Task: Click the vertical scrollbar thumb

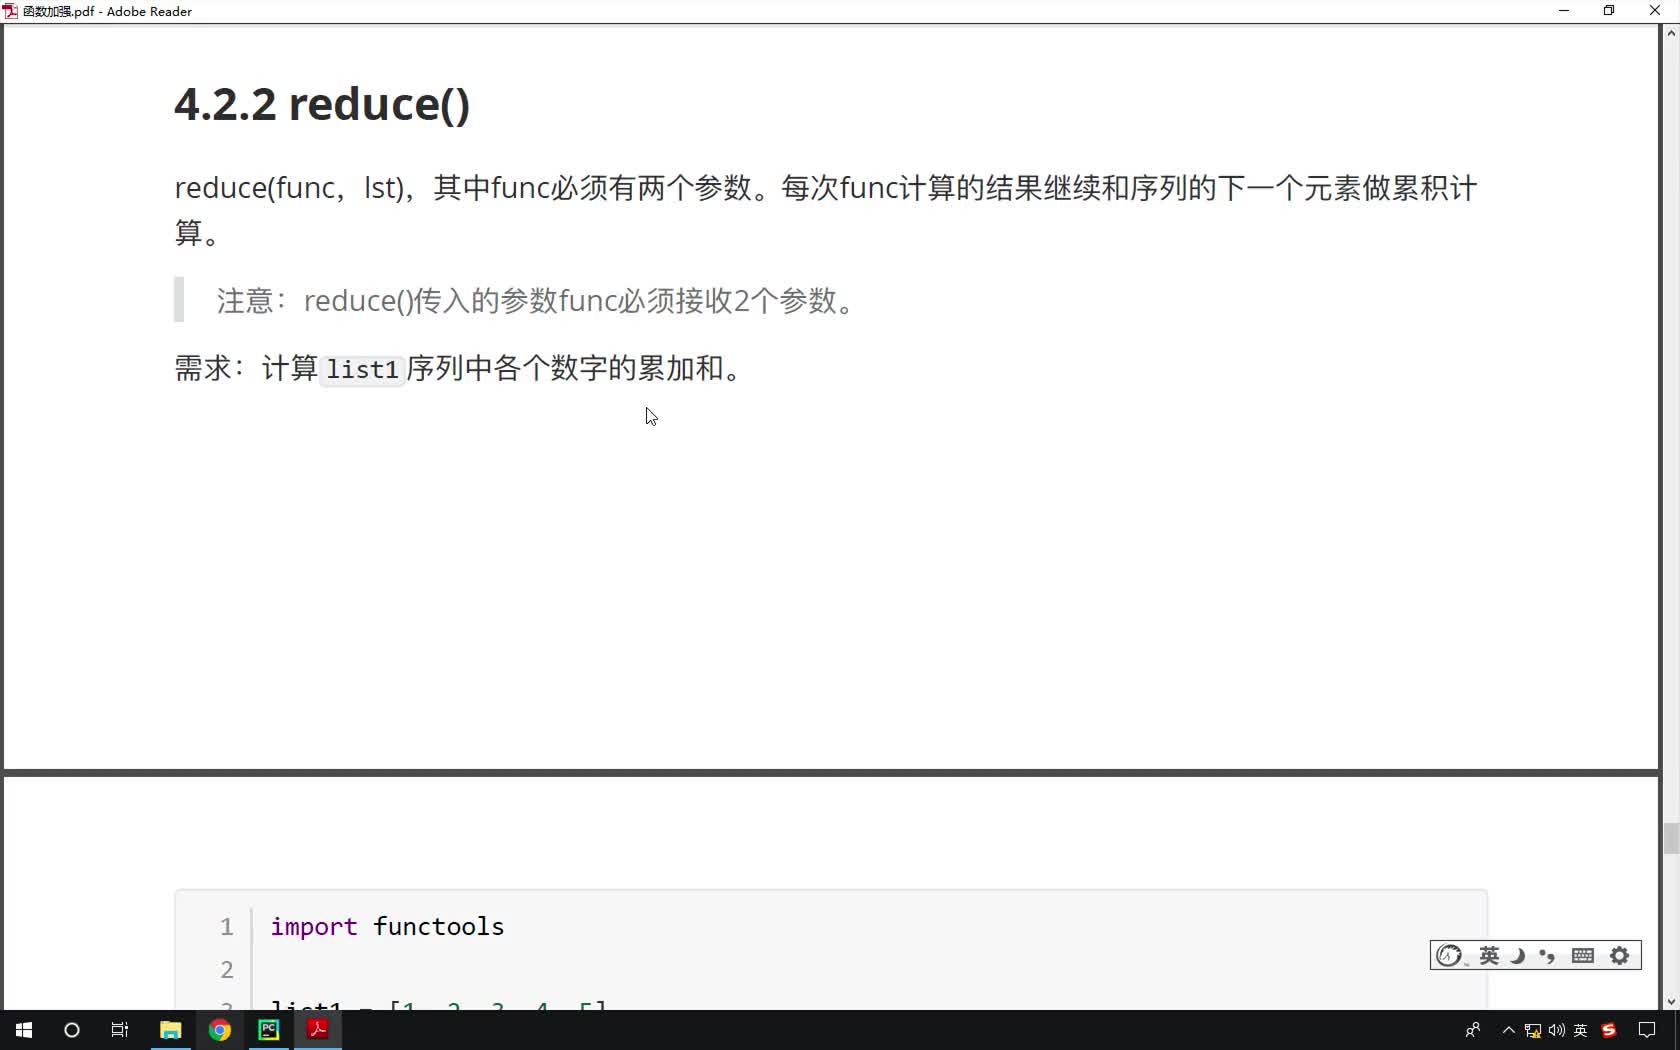Action: (1671, 838)
